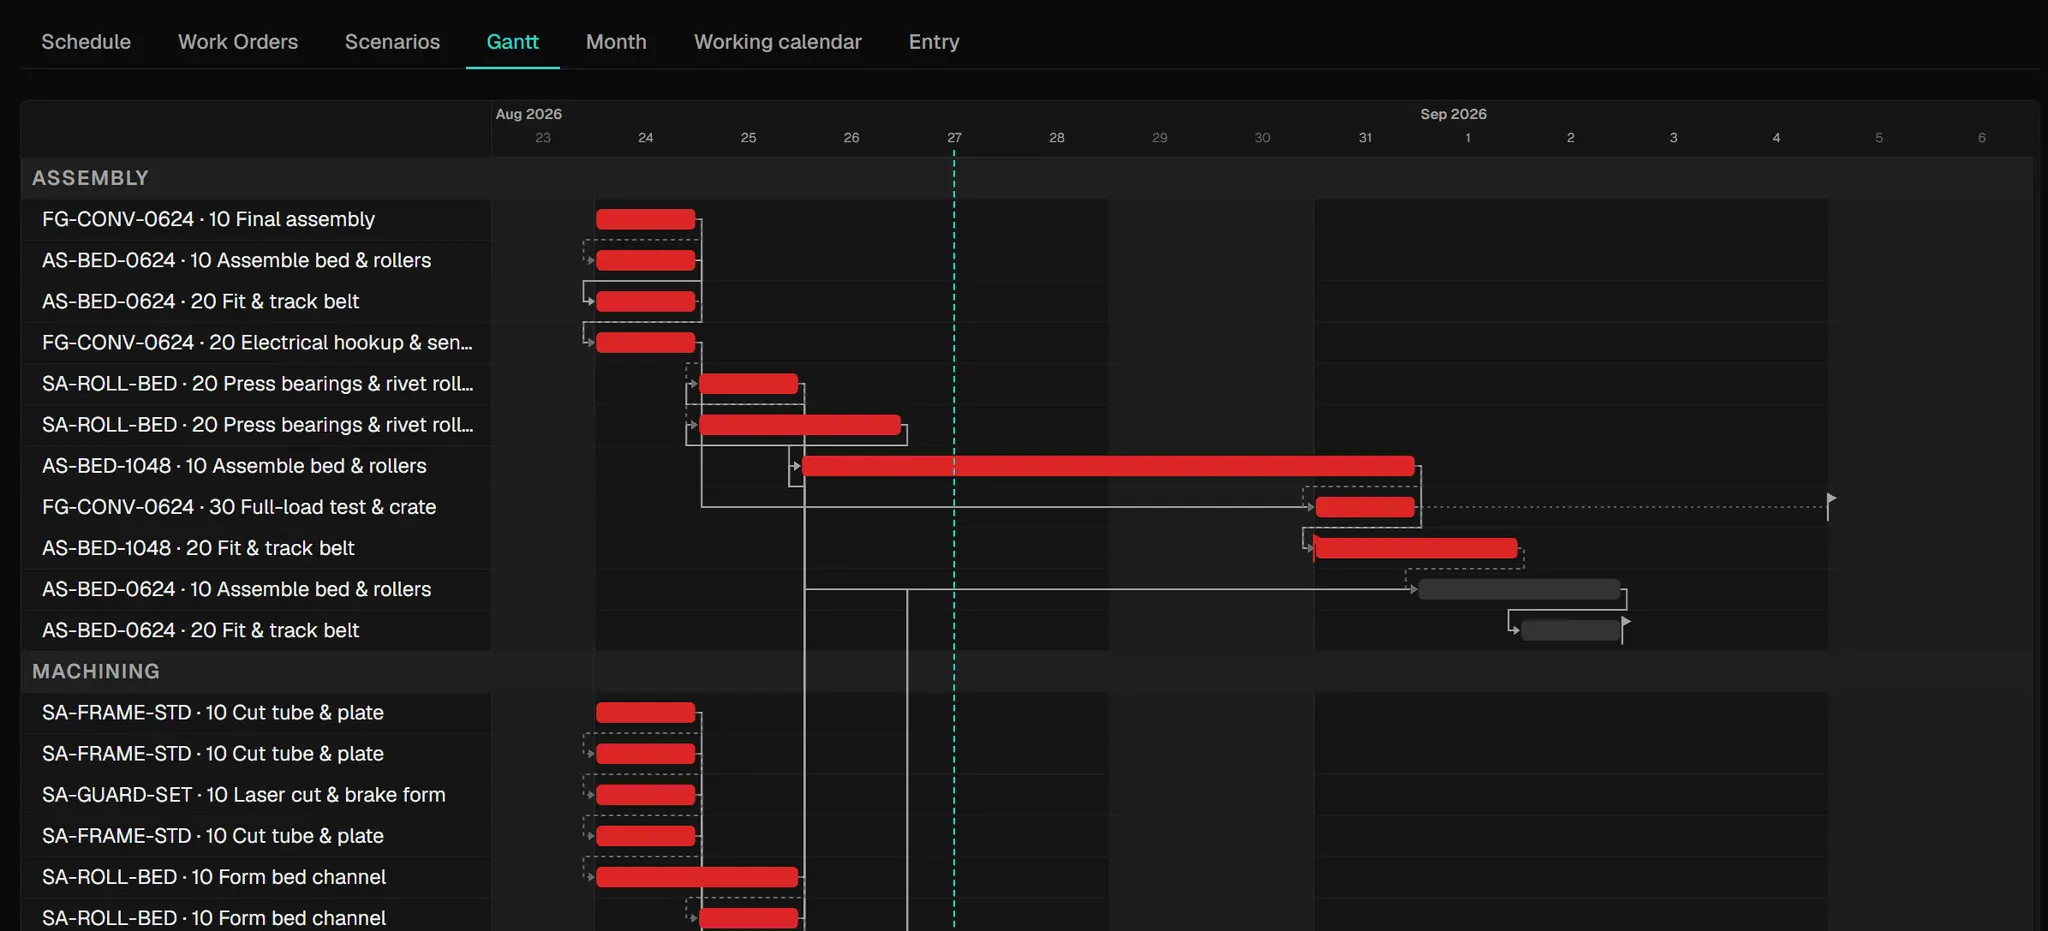This screenshot has width=2048, height=931.
Task: Select row AS-BED-1048 · 10 Assemble bed & rollers
Action: click(x=256, y=466)
